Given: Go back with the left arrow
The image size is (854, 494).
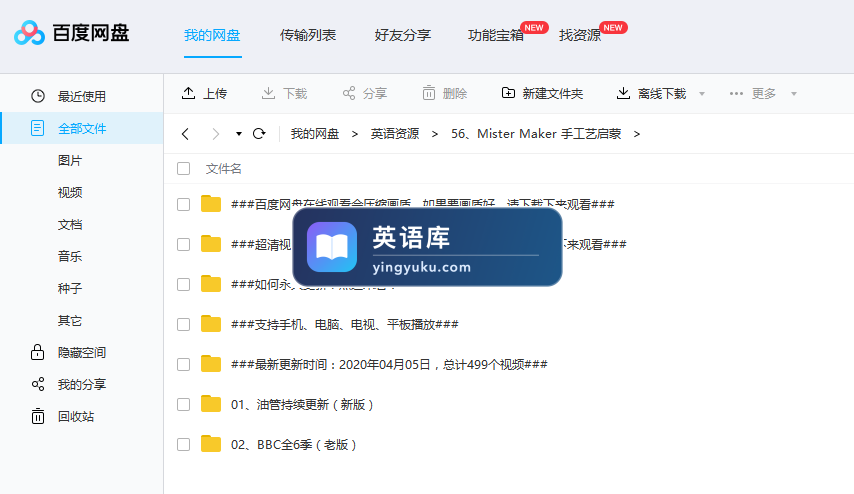Looking at the screenshot, I should point(186,134).
